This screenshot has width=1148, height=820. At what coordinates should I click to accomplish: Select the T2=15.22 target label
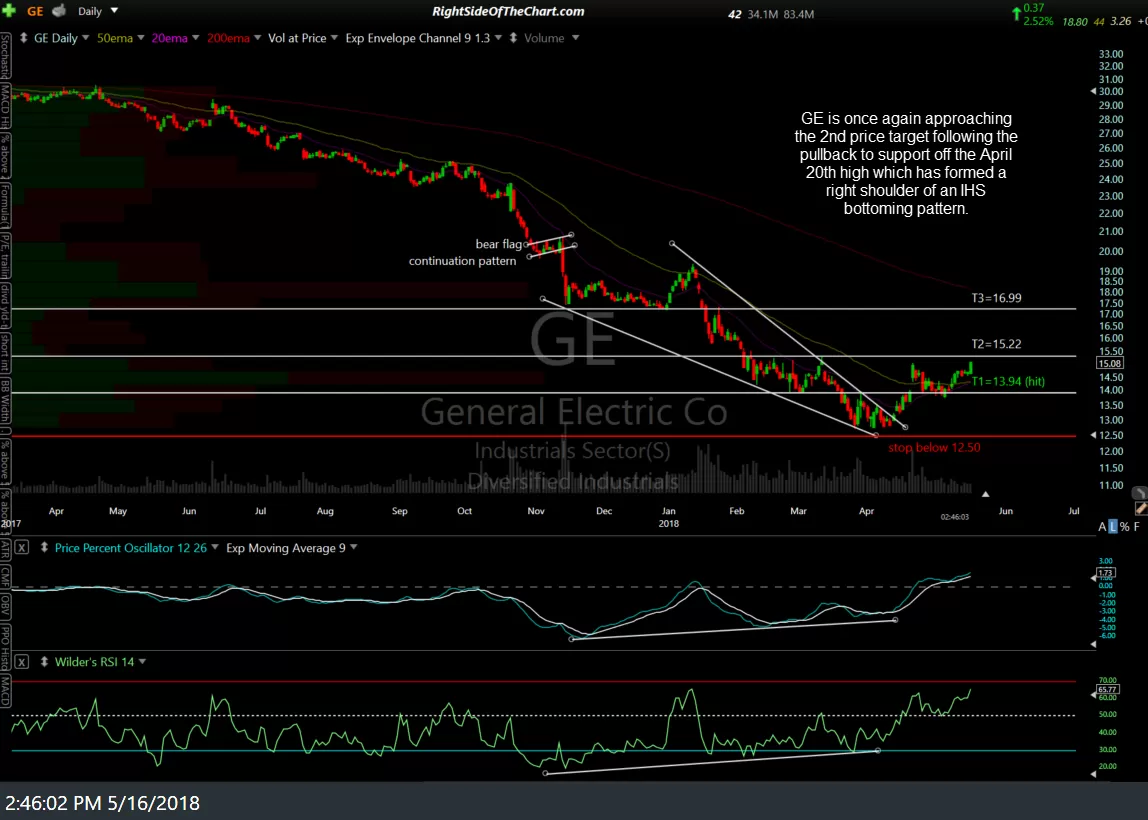(x=996, y=344)
